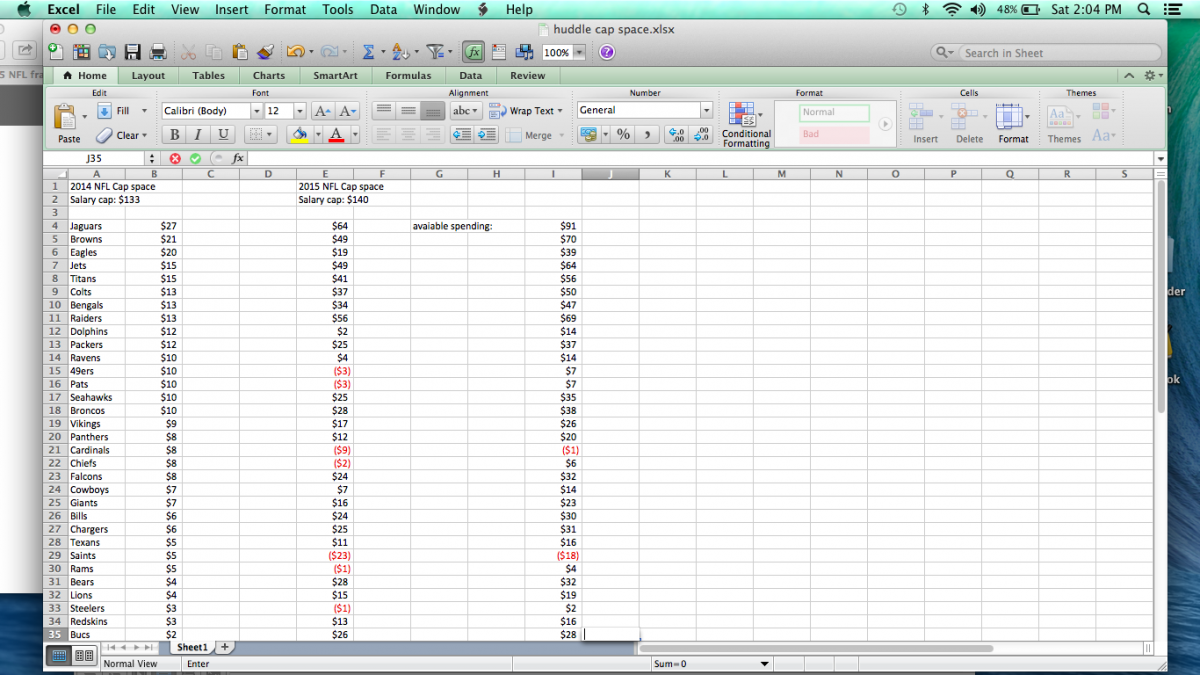Screen dimensions: 1200x675
Task: Decrease font size with A-down icon
Action: [347, 111]
